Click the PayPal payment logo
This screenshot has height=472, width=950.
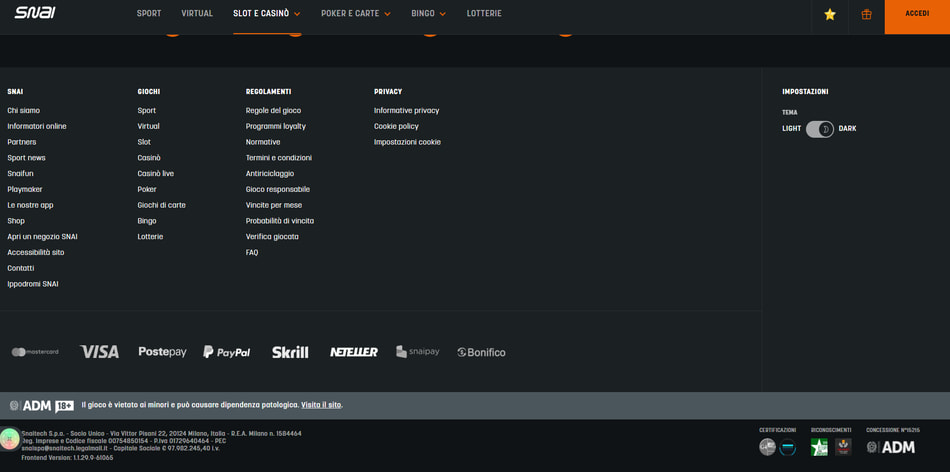pyautogui.click(x=227, y=352)
